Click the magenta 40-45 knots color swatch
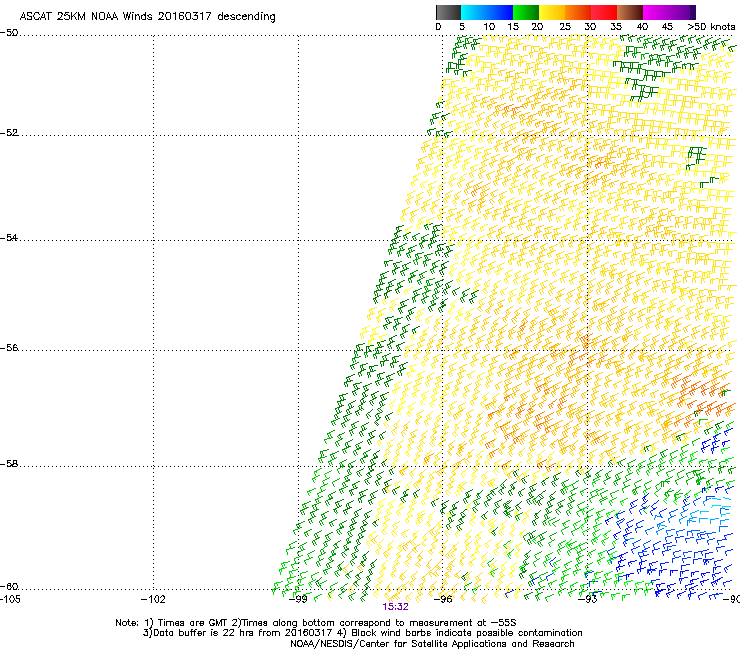 pos(656,12)
